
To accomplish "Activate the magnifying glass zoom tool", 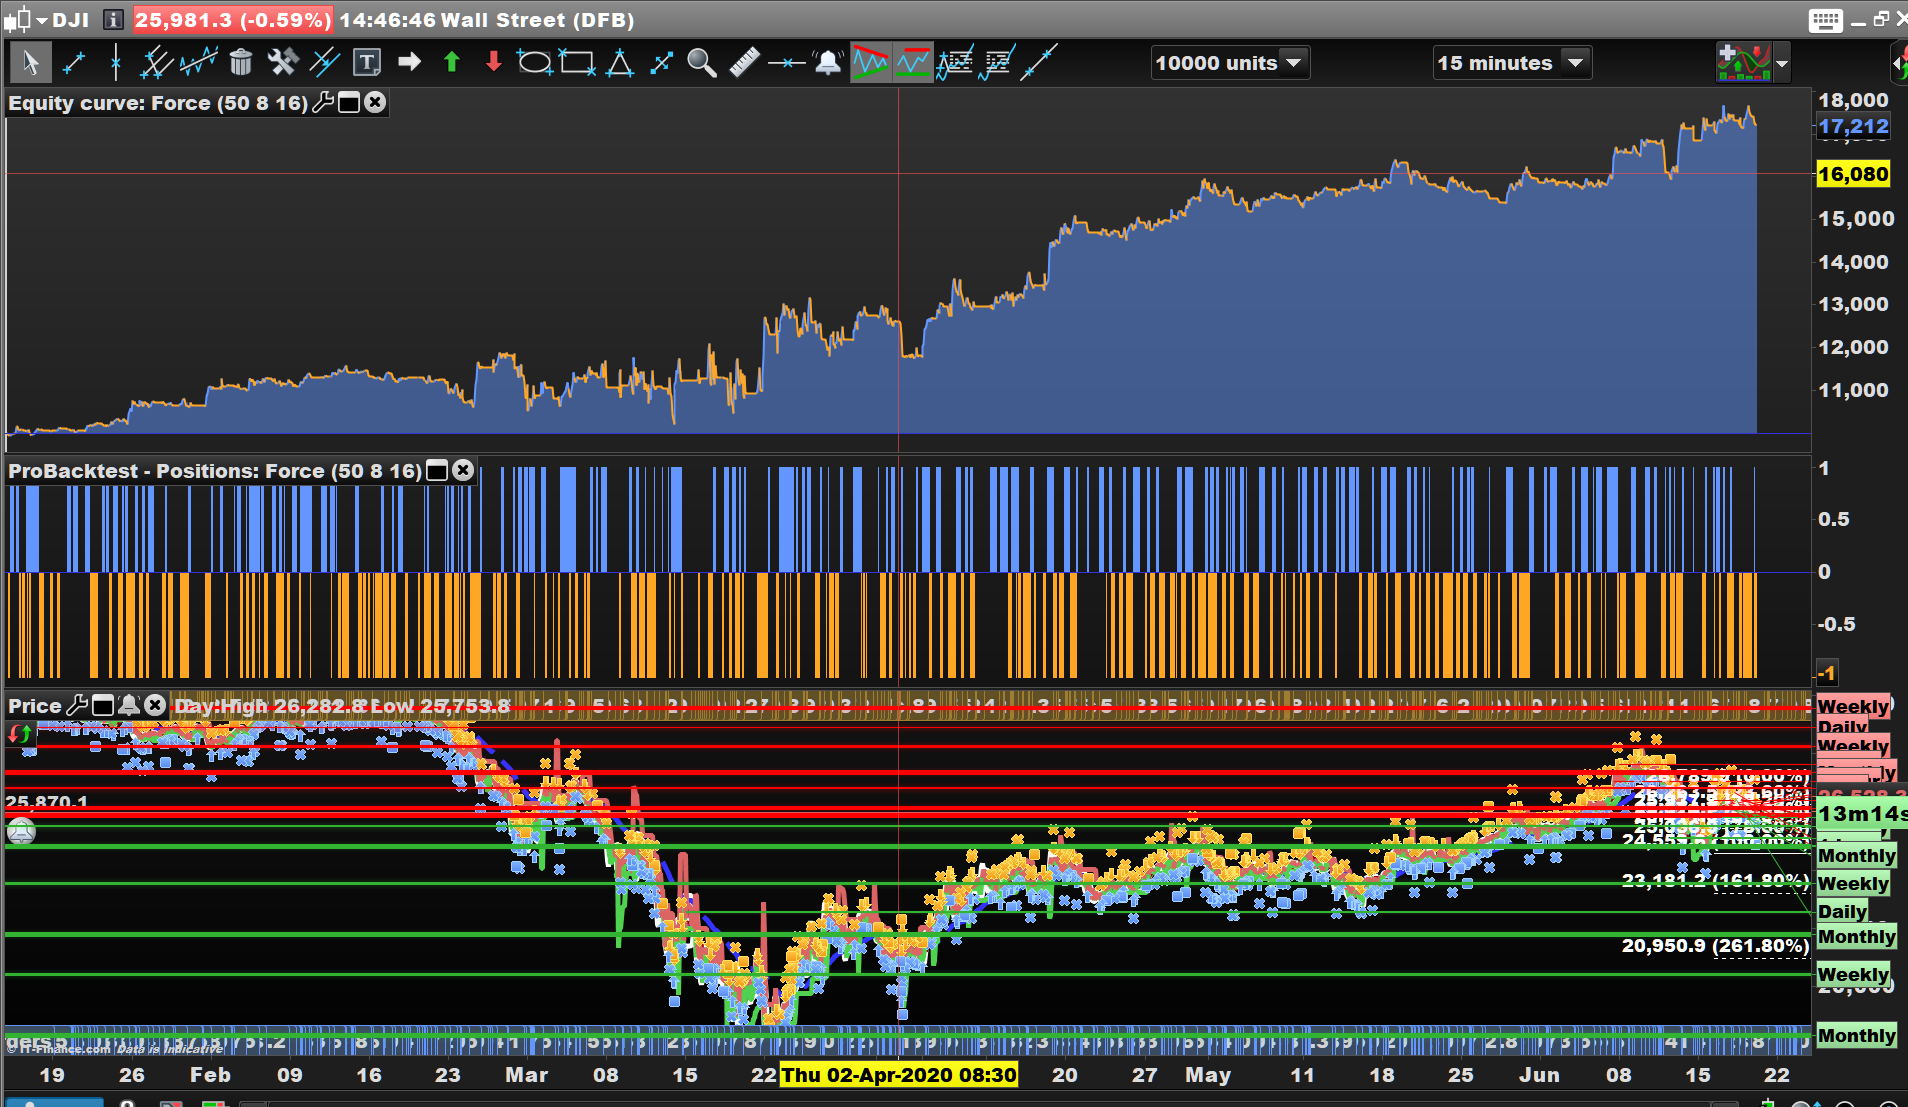I will coord(702,63).
